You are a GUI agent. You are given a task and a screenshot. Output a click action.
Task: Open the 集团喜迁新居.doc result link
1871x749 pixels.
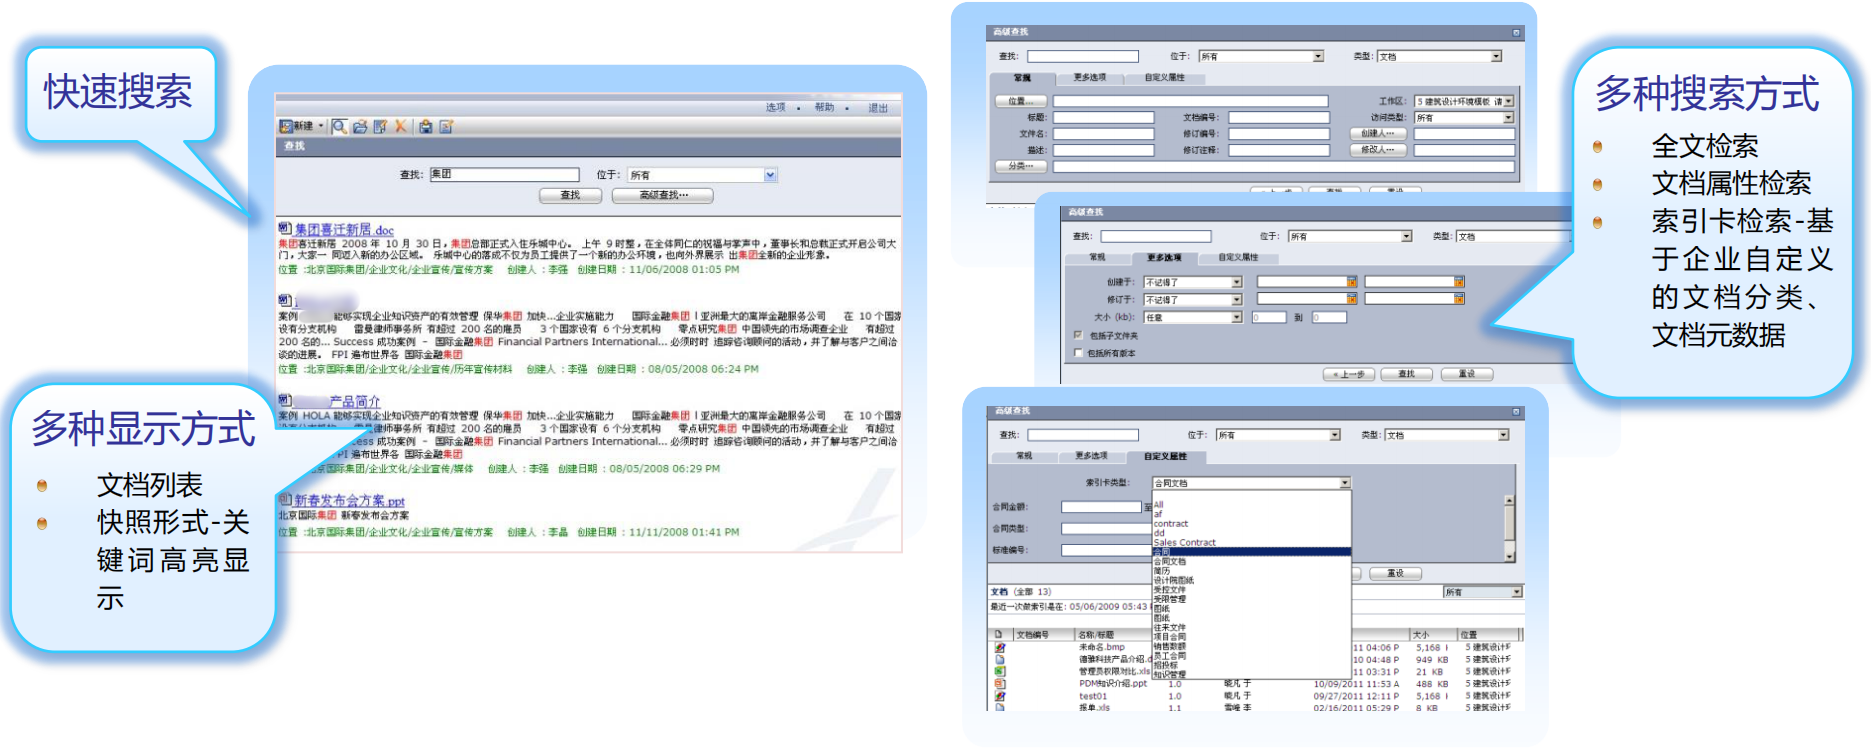[343, 230]
